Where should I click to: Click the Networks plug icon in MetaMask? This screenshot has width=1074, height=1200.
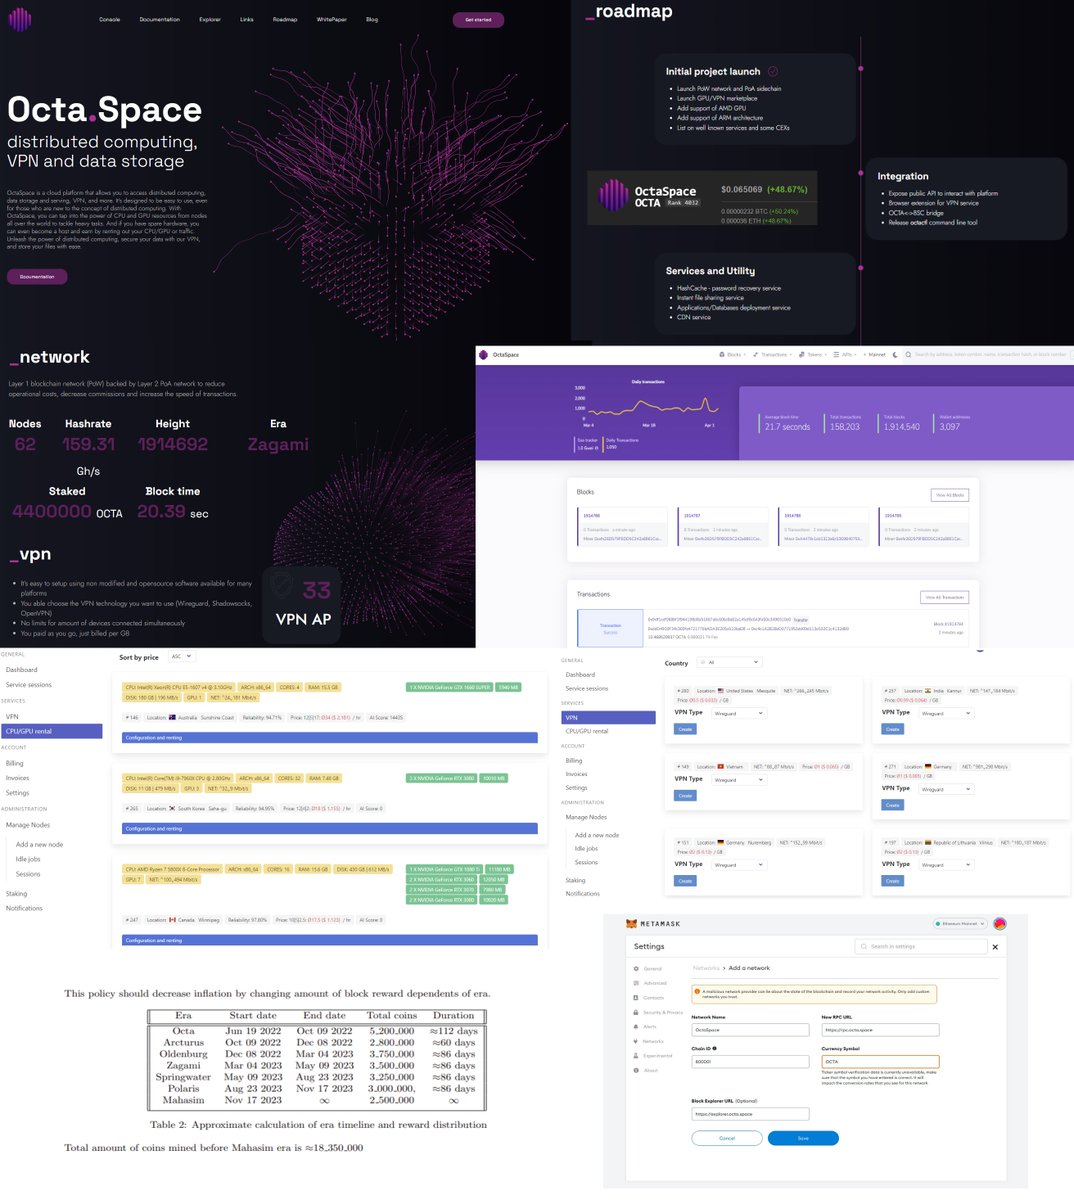pyautogui.click(x=636, y=1041)
